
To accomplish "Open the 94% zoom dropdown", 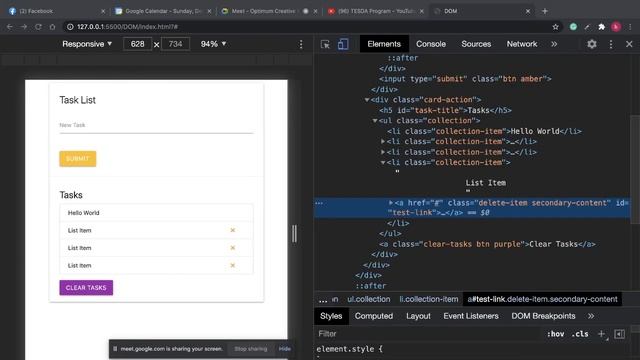I will (x=213, y=44).
